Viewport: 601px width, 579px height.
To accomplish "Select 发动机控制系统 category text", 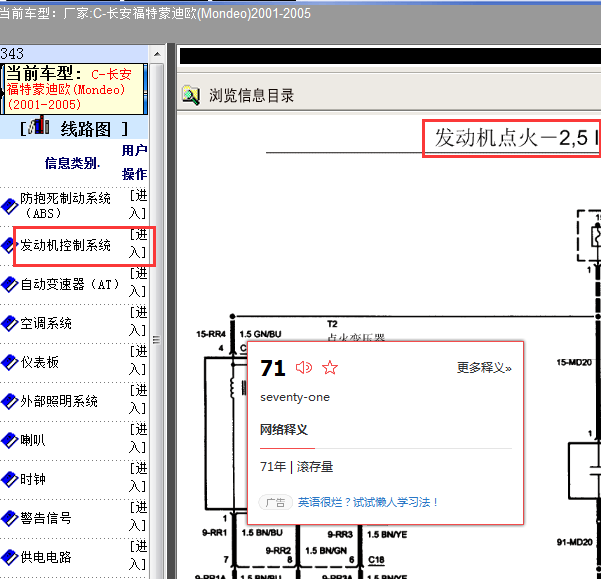I will pyautogui.click(x=65, y=245).
